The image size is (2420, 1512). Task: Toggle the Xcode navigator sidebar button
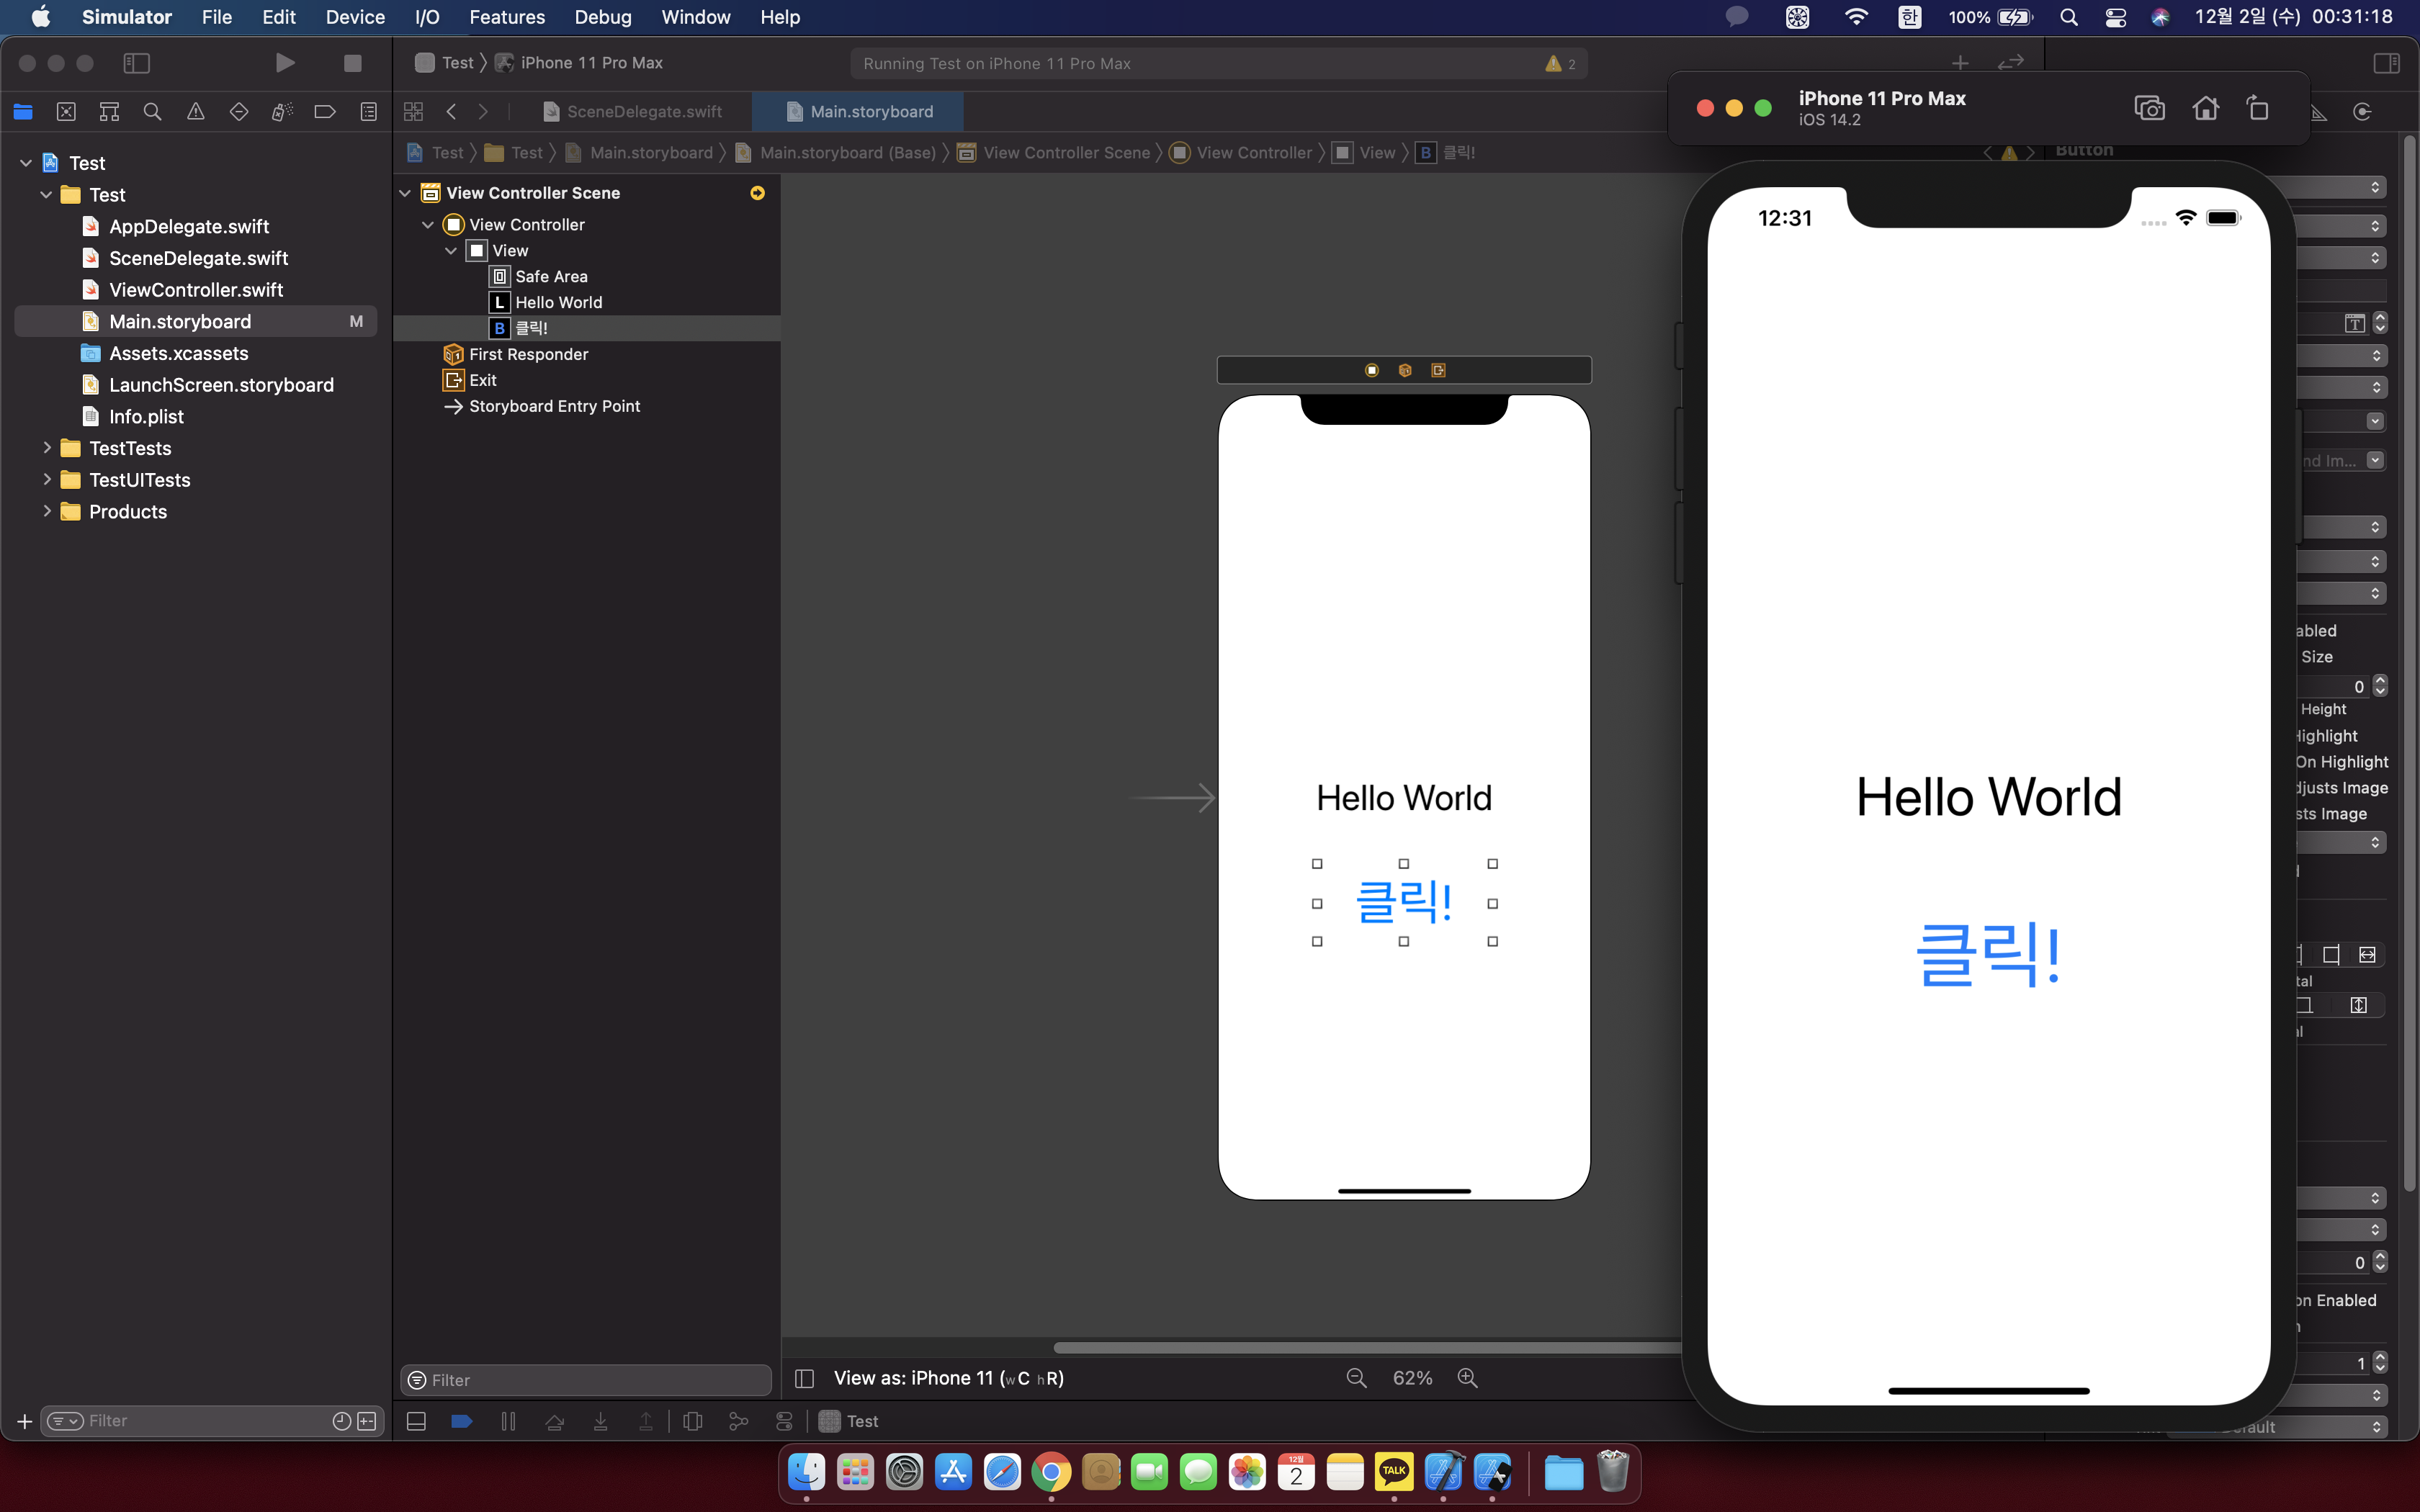[136, 63]
